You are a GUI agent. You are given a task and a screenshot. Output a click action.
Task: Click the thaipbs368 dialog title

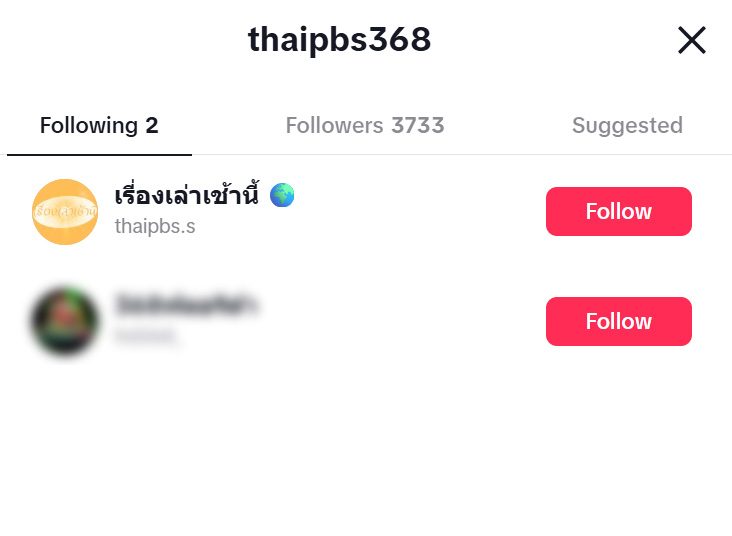(x=339, y=39)
